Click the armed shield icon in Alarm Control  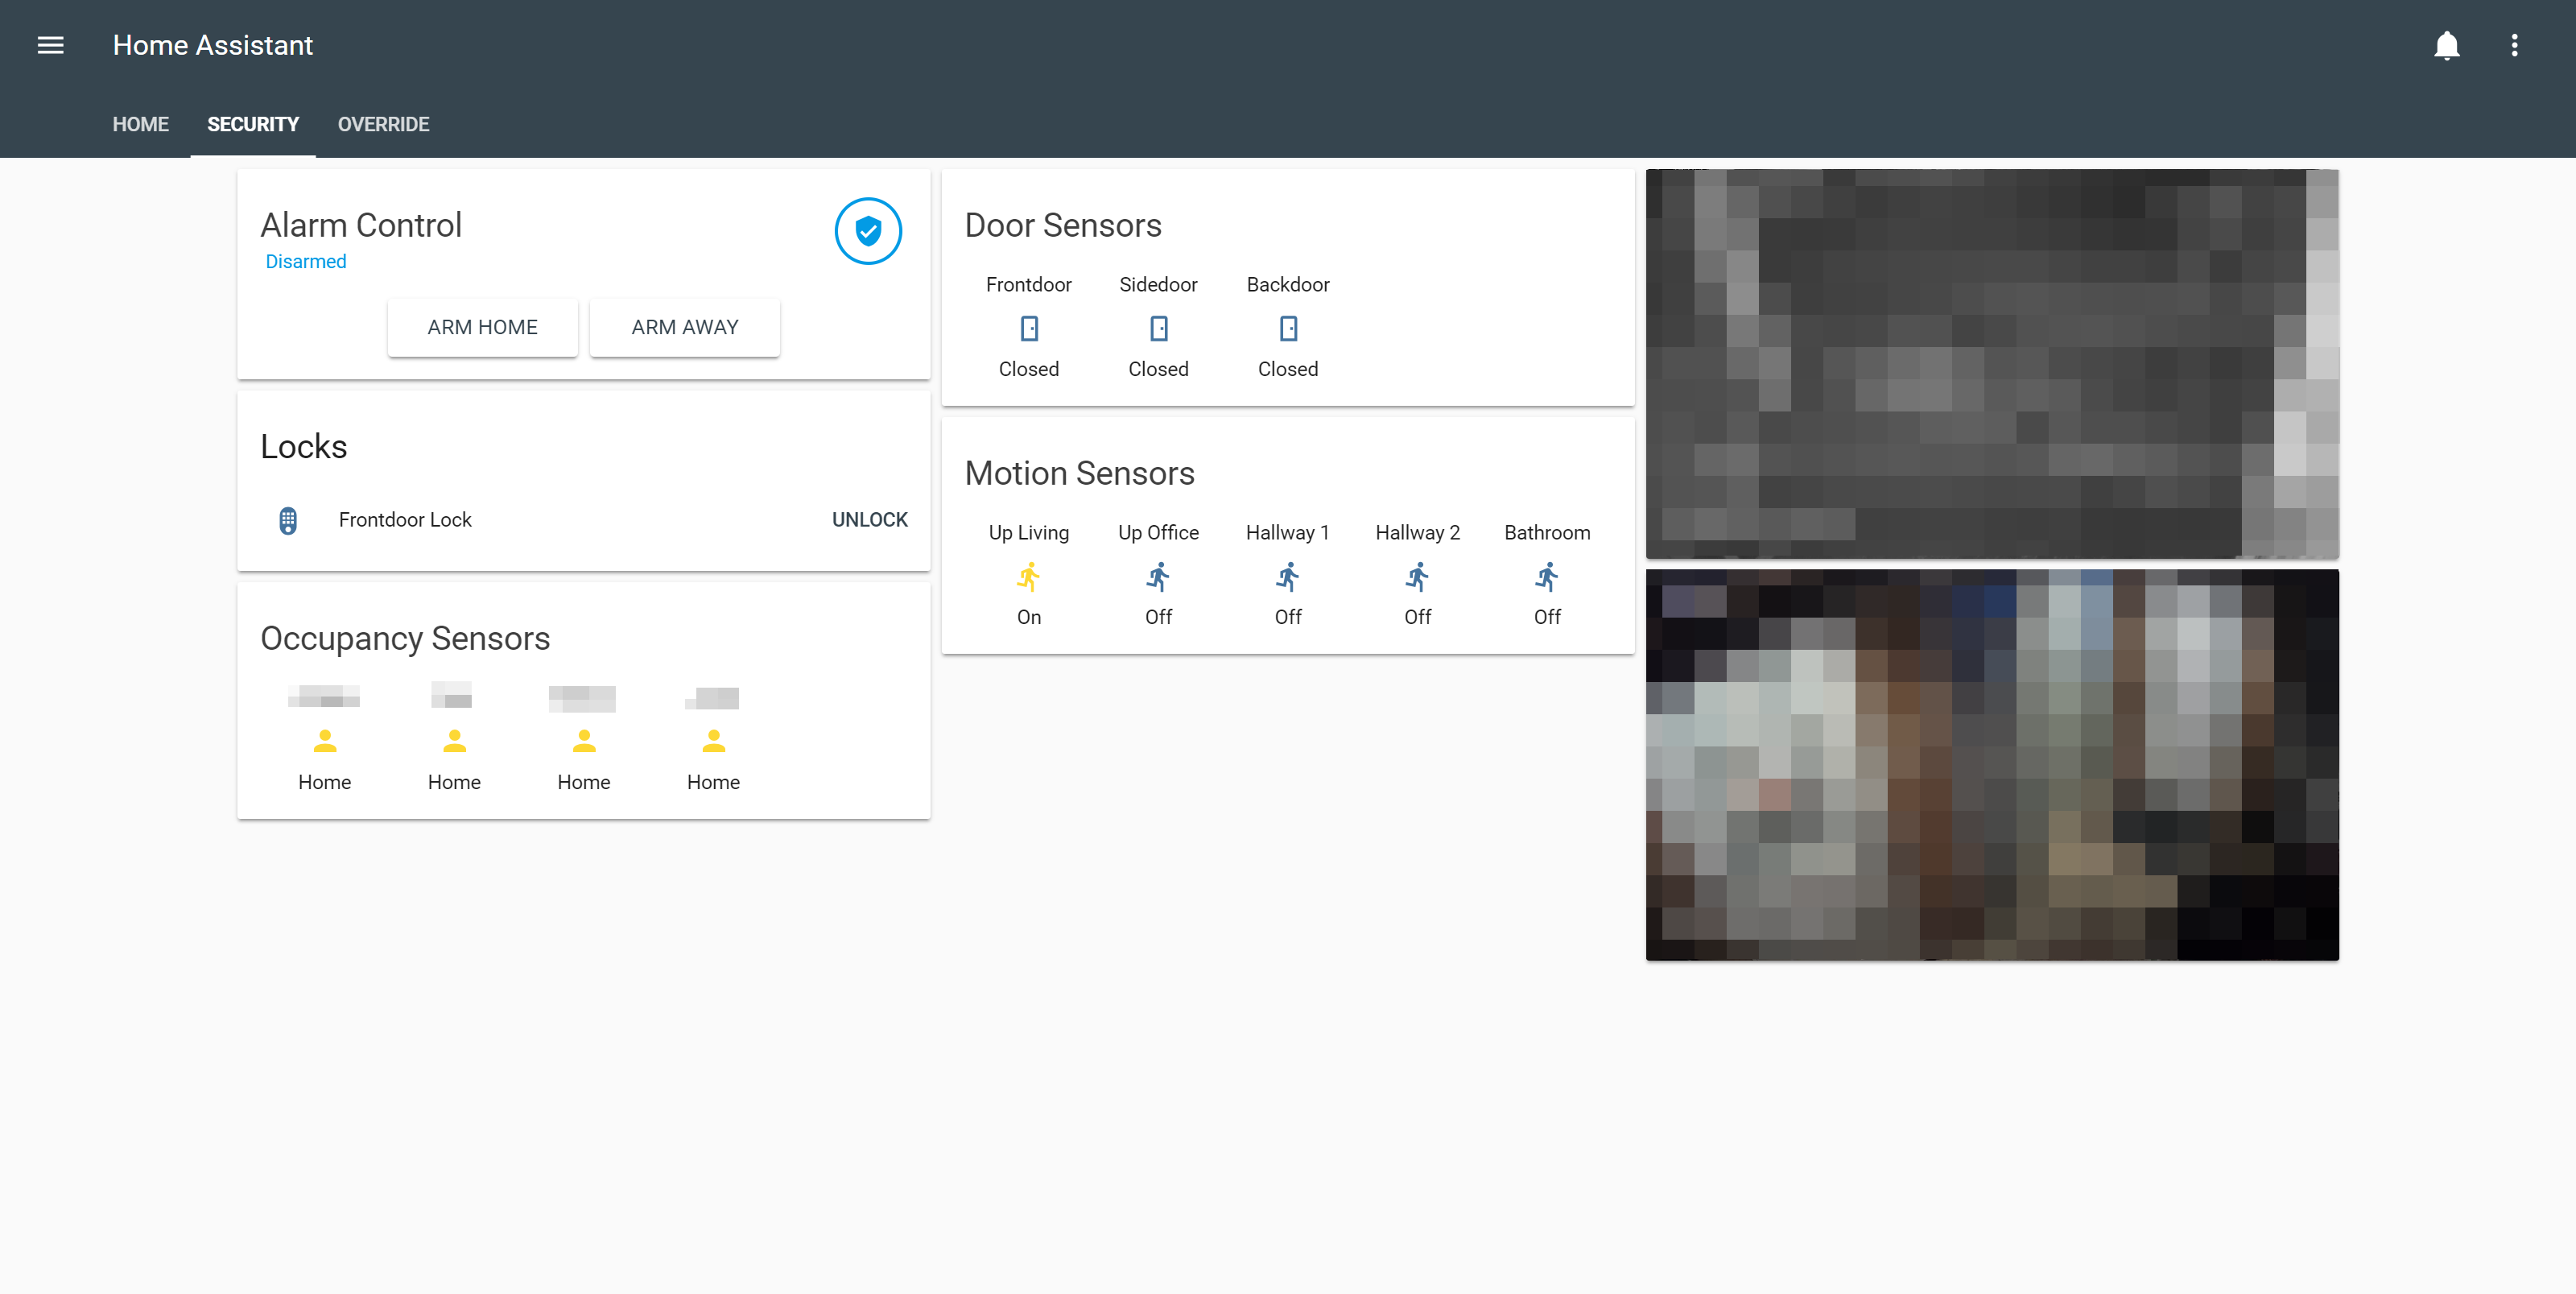tap(869, 231)
